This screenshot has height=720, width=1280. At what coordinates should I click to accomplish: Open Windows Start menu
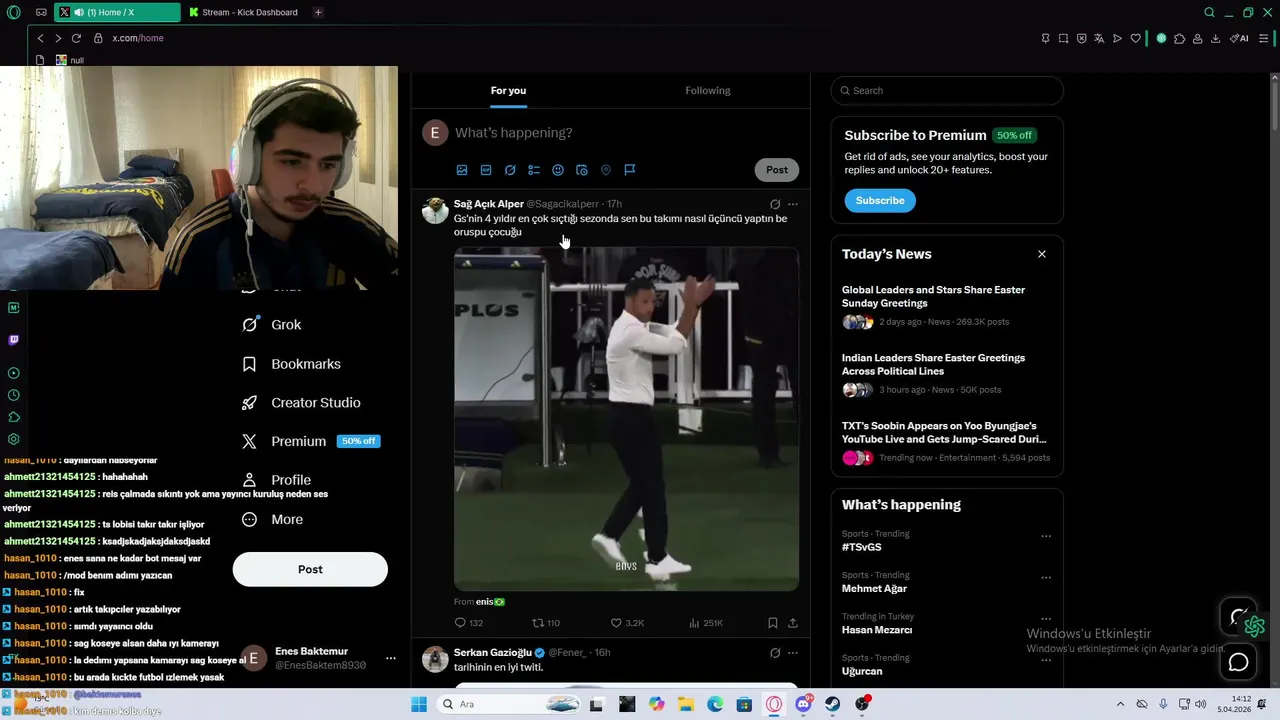419,704
